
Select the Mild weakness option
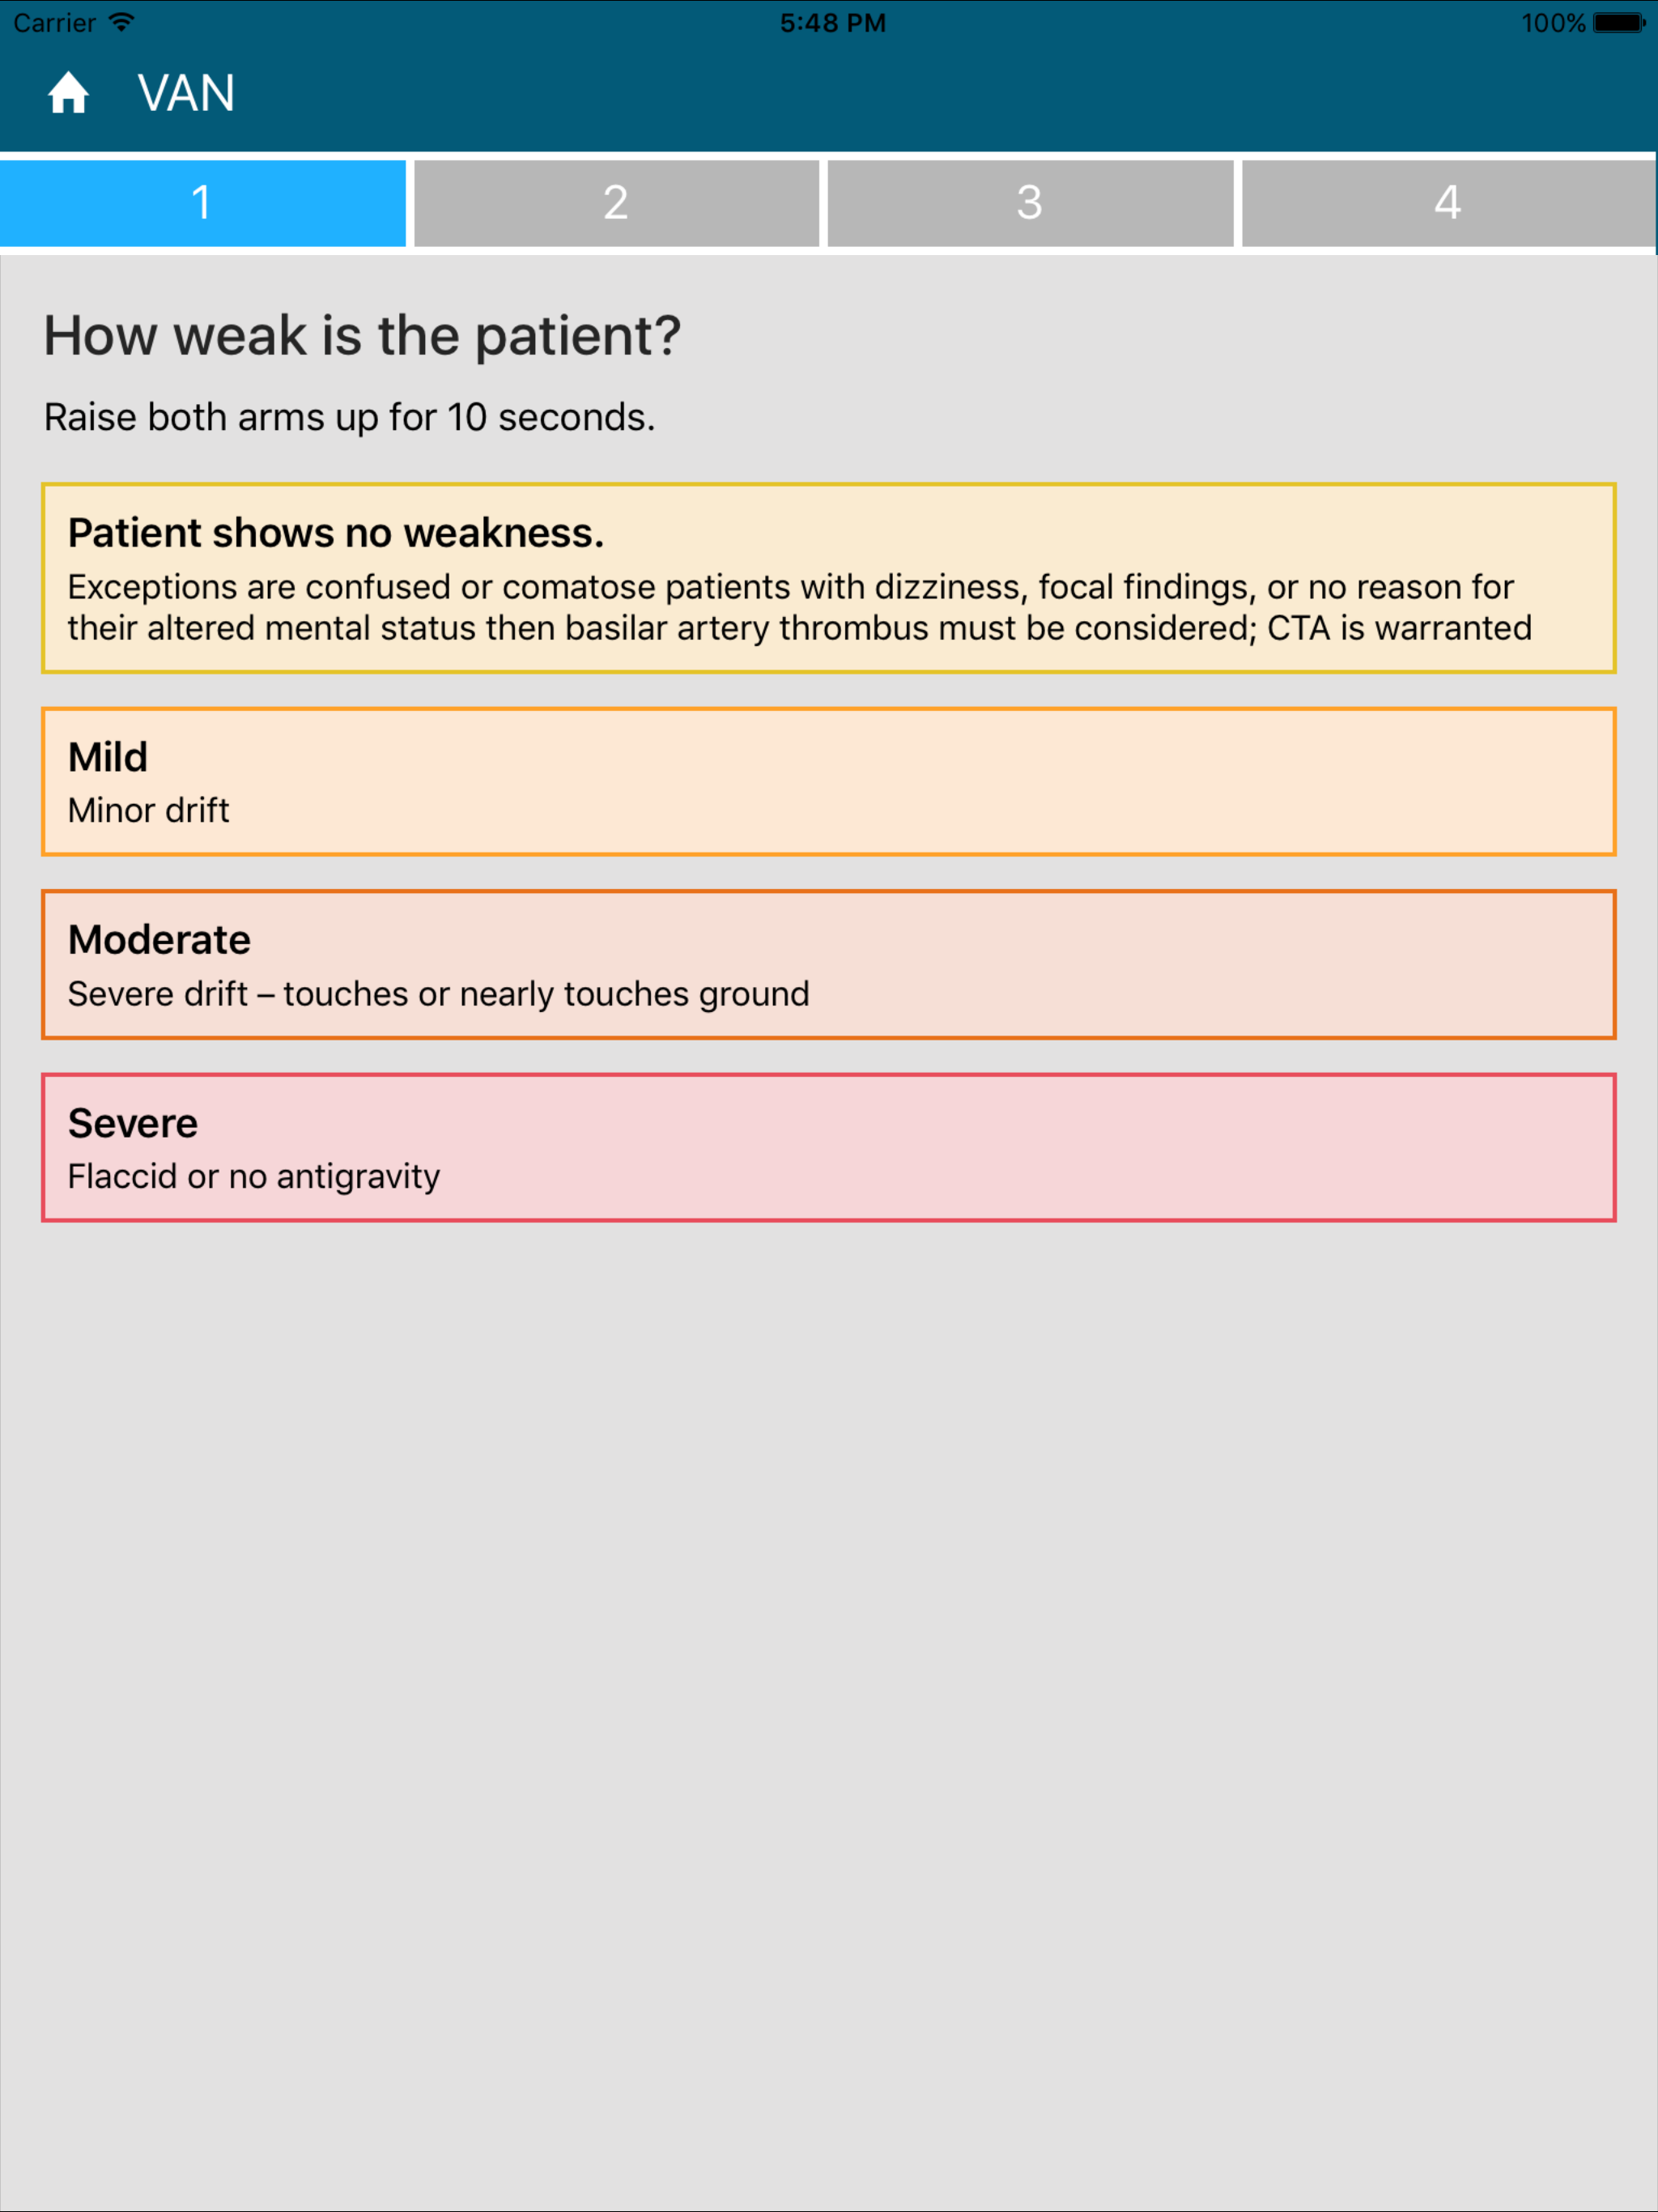tap(828, 781)
